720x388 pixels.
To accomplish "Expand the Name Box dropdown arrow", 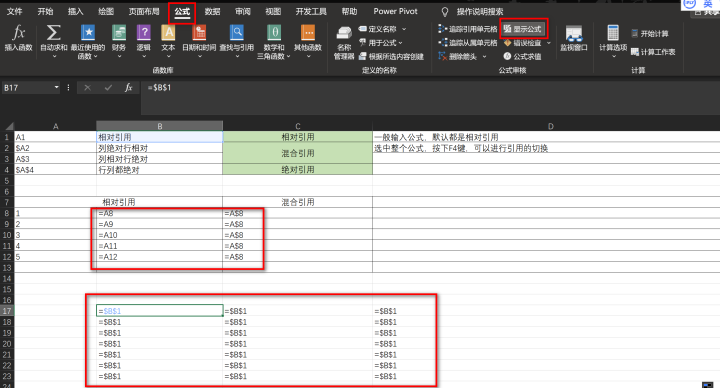I will (56, 87).
